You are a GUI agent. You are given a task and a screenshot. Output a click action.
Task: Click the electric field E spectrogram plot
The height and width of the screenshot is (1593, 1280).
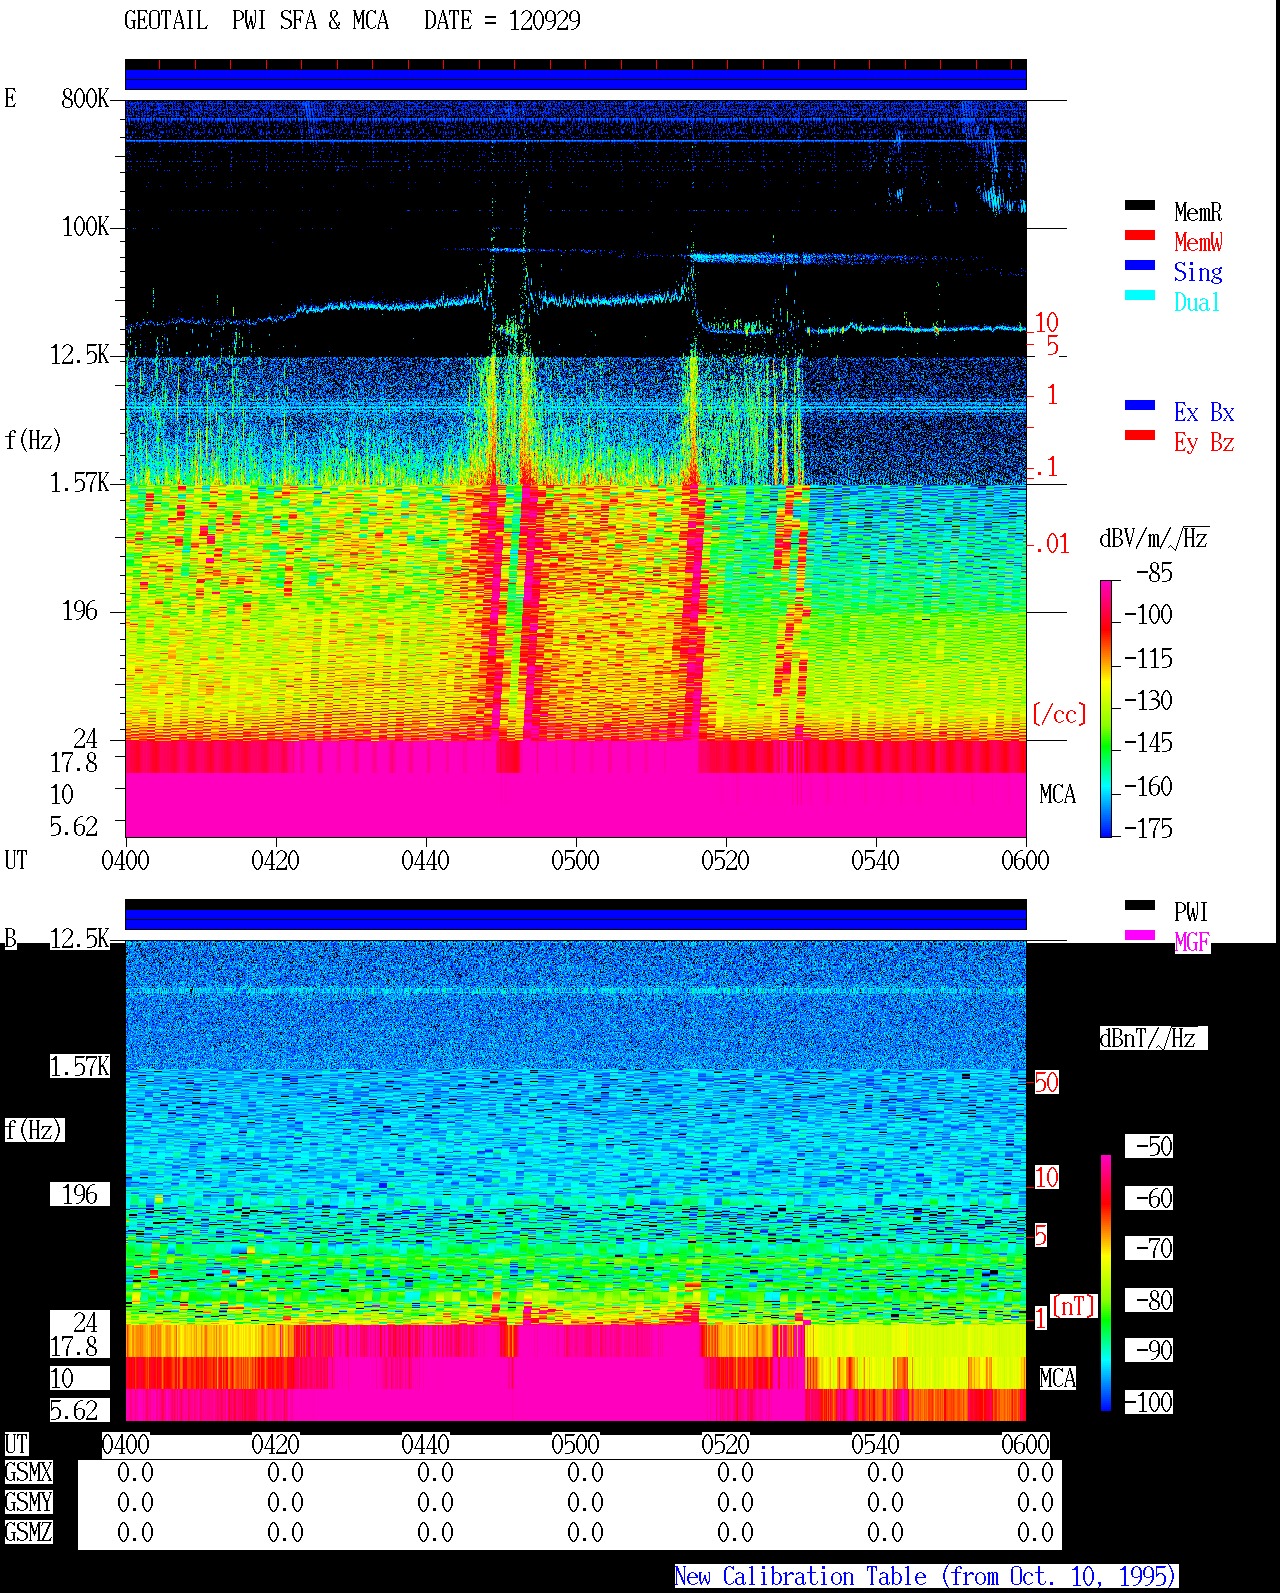[576, 468]
